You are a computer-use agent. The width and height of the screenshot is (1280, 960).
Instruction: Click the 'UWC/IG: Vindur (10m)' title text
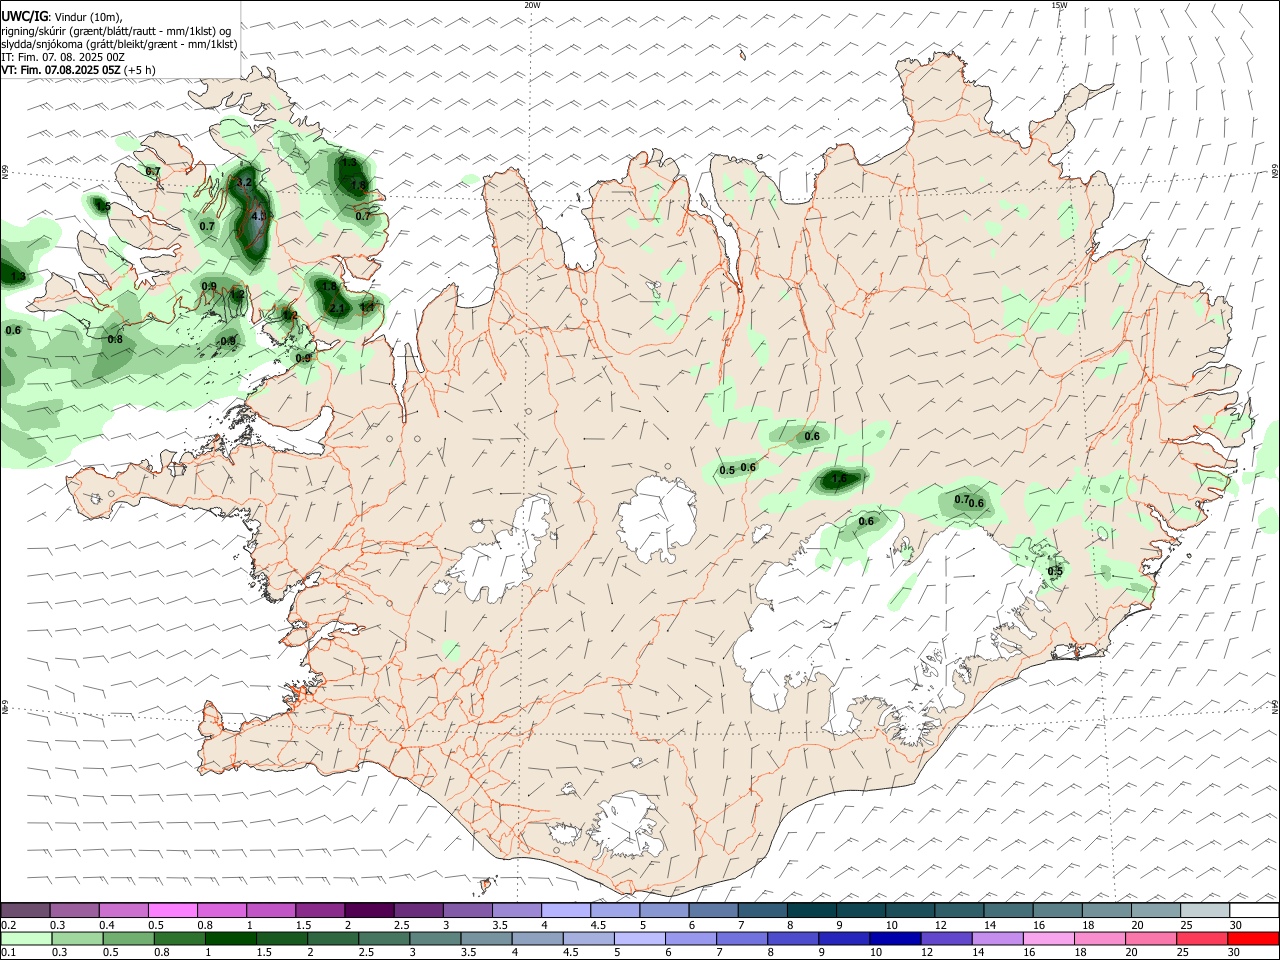click(x=62, y=16)
